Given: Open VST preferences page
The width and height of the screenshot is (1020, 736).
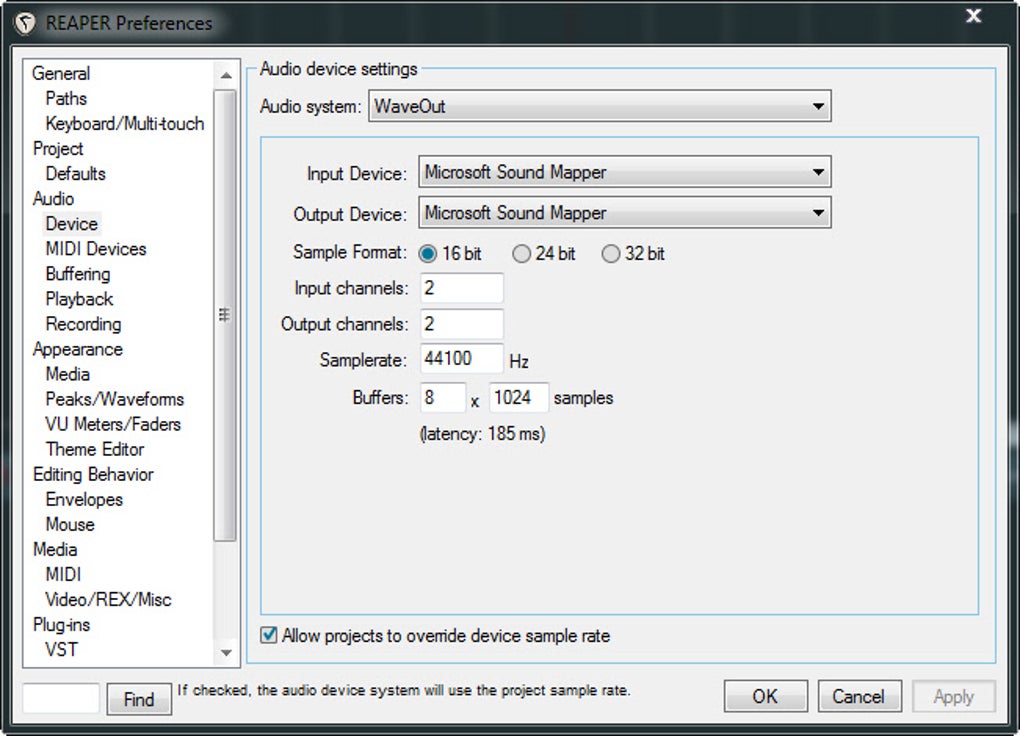Looking at the screenshot, I should click(62, 649).
